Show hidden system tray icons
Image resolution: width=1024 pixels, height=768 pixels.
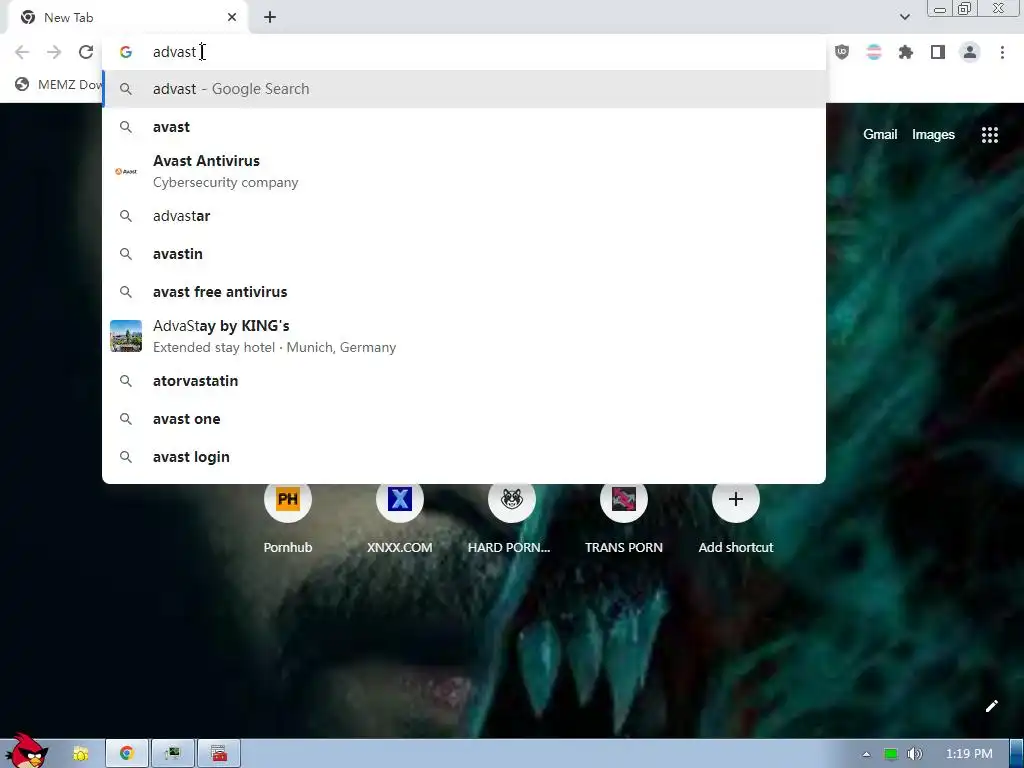tap(866, 754)
